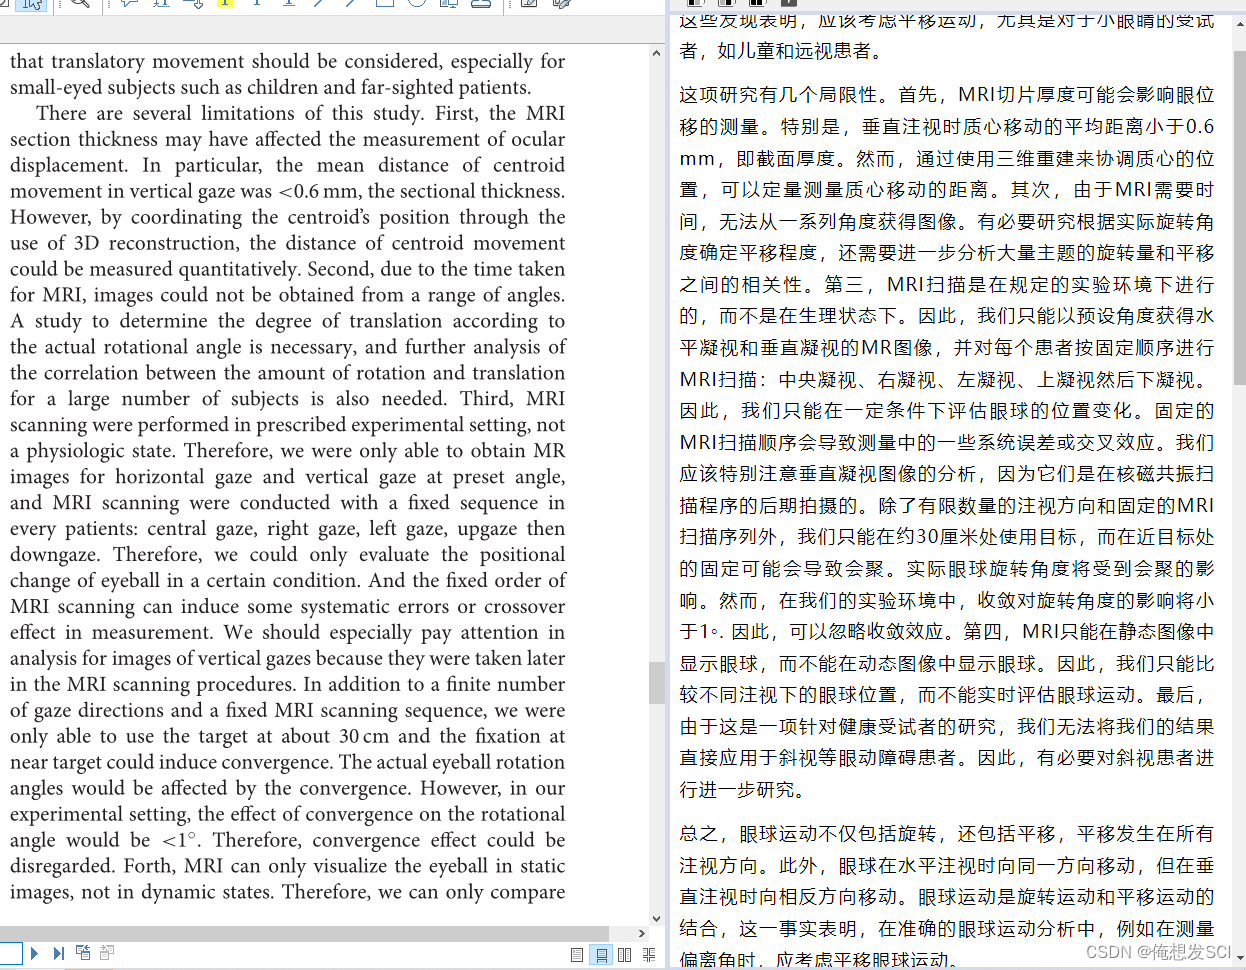Click PDF pane's vertical scrollbar down arrow
The image size is (1246, 970).
(x=656, y=918)
